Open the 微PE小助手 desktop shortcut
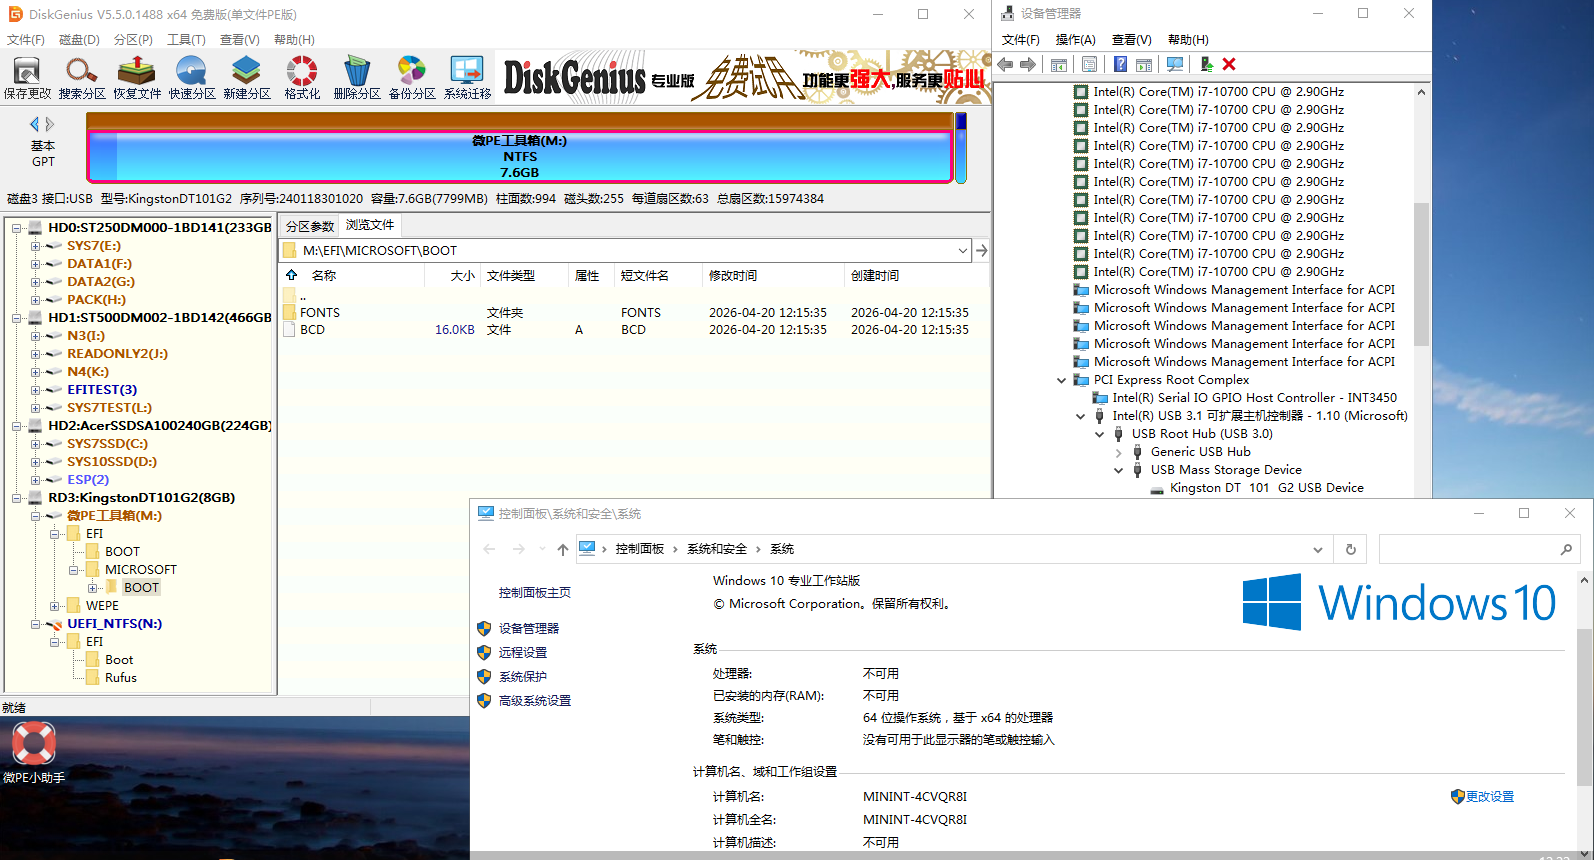1594x860 pixels. click(x=34, y=752)
